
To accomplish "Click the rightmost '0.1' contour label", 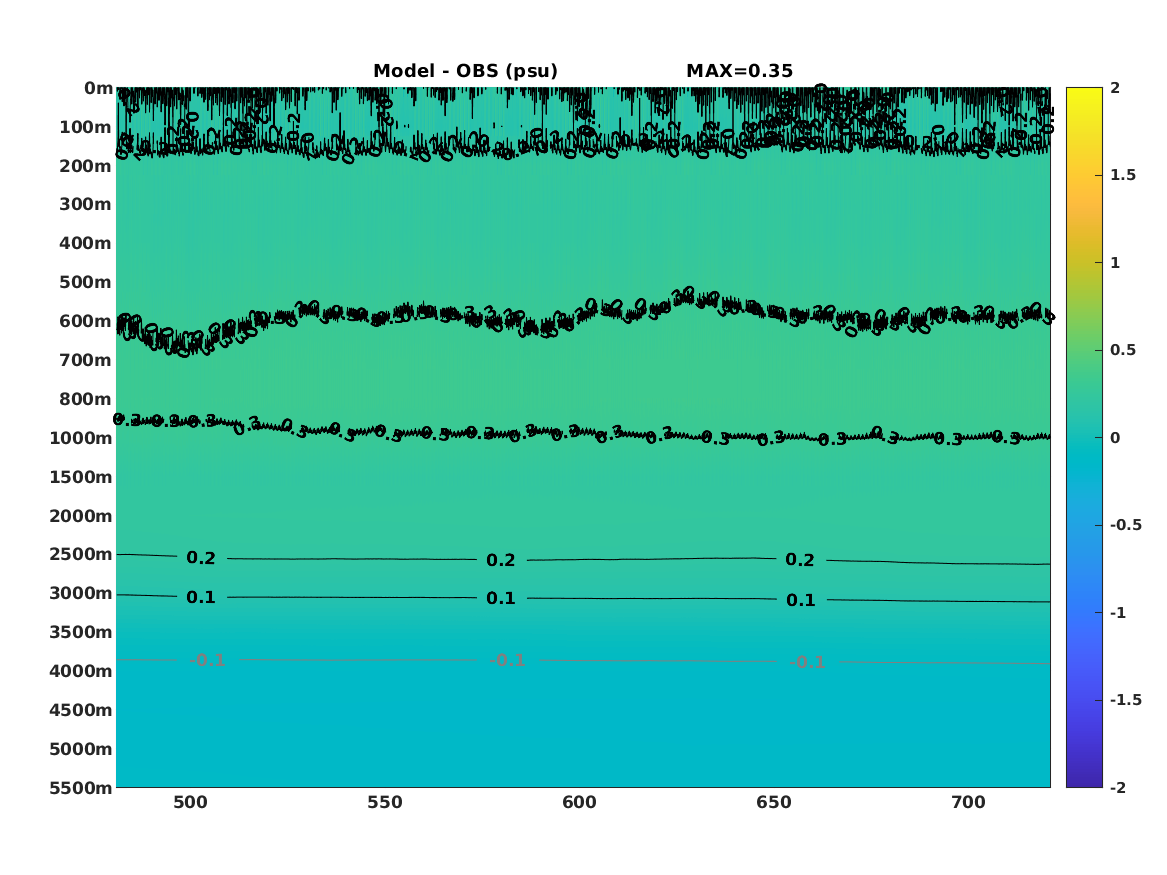I will pos(801,600).
